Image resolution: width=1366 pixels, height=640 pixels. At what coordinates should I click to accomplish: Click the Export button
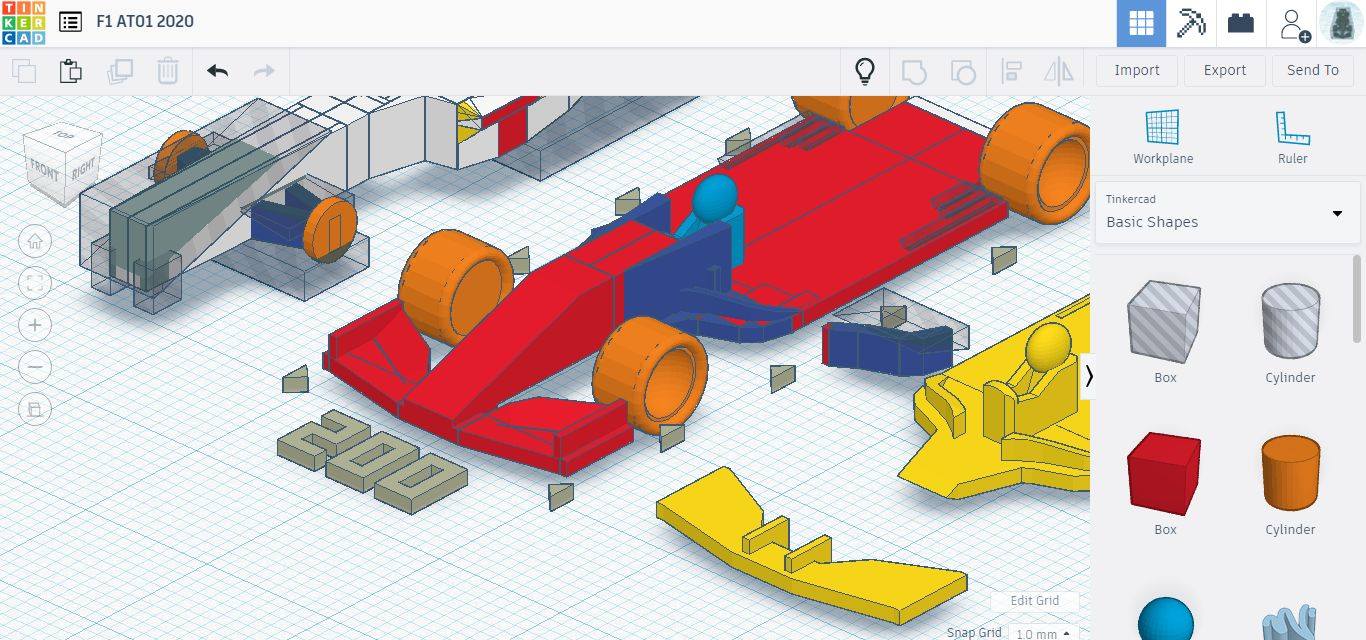pyautogui.click(x=1224, y=70)
